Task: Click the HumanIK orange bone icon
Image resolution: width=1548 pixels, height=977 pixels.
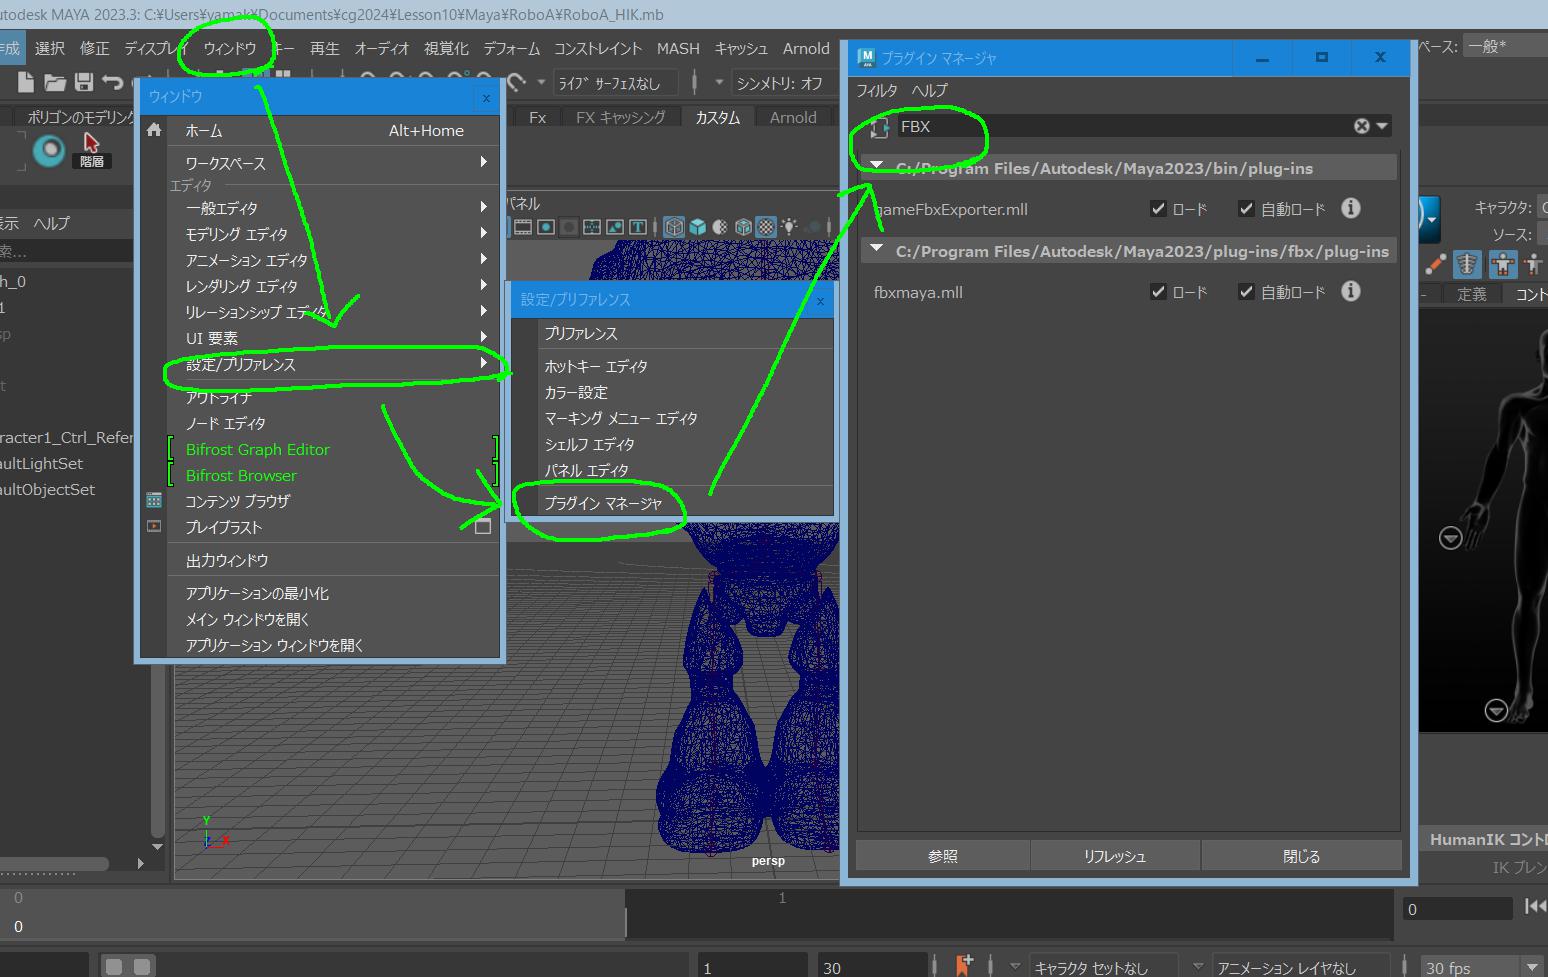Action: 1435,265
